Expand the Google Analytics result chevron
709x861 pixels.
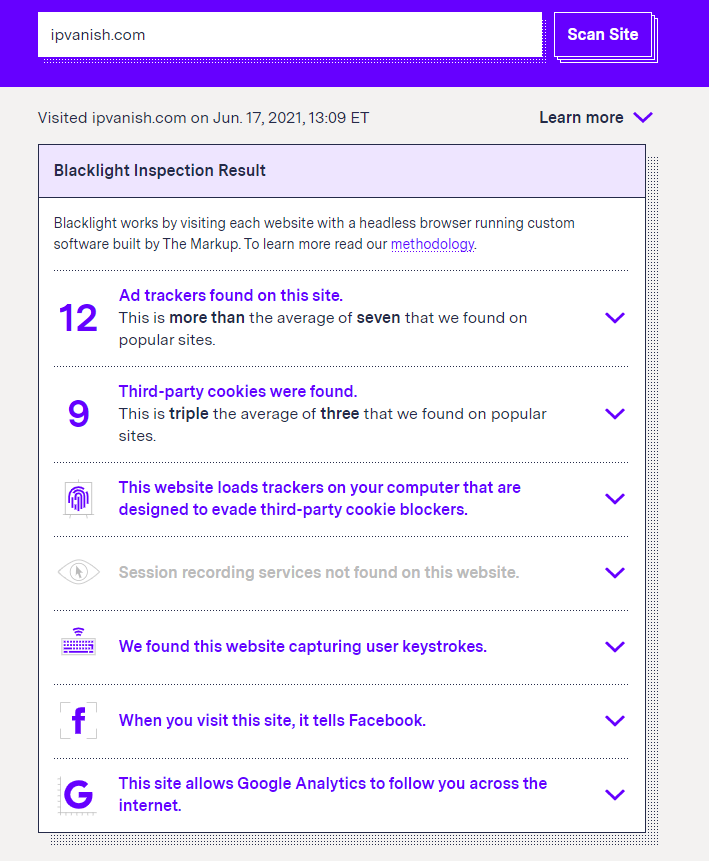click(615, 795)
